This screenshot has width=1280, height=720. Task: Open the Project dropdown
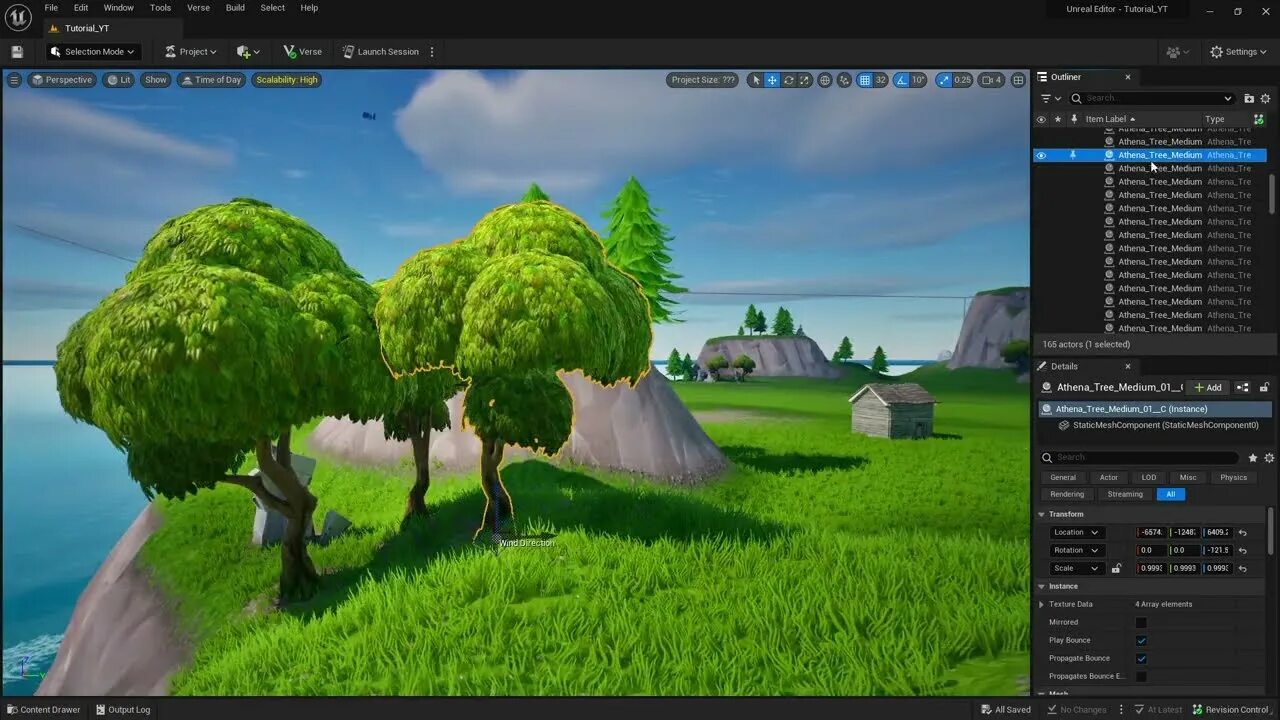(191, 52)
